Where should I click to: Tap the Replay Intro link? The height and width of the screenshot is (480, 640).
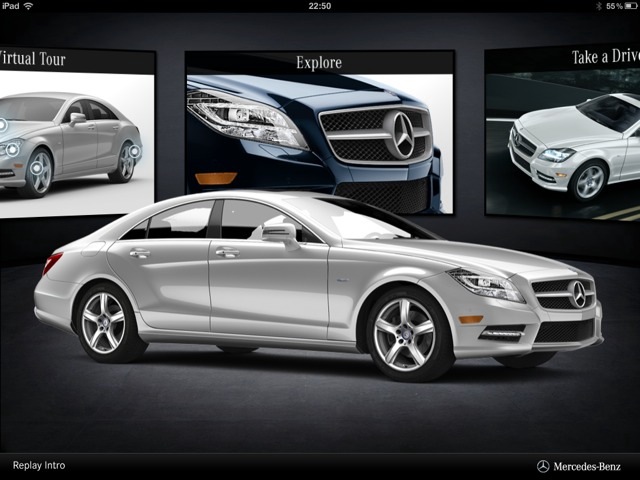click(39, 465)
